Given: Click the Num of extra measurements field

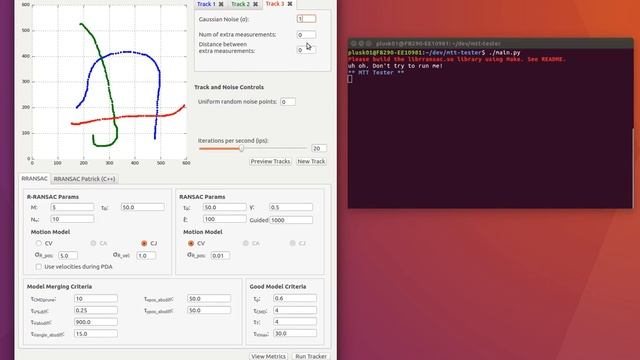Looking at the screenshot, I should (x=306, y=35).
